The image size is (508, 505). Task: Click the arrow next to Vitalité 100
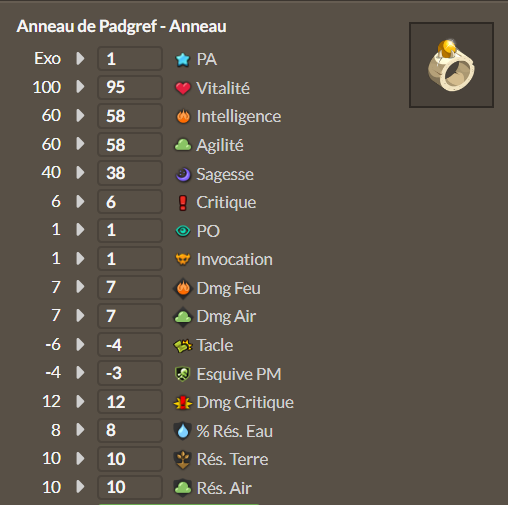(x=80, y=87)
